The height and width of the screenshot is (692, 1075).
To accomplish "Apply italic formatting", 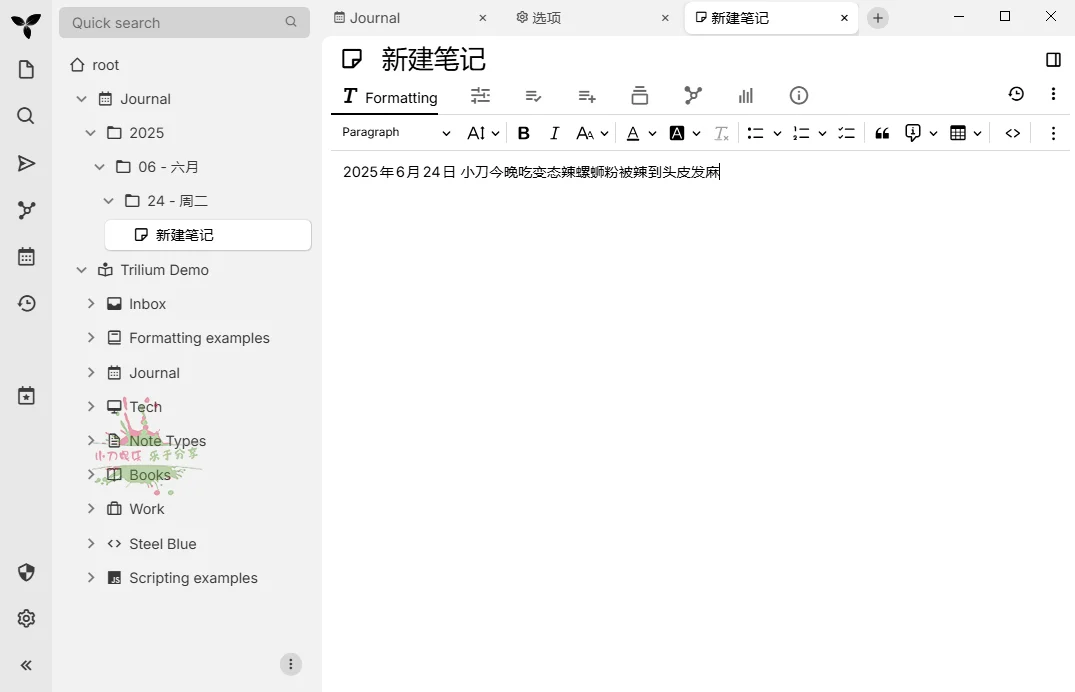I will pyautogui.click(x=554, y=132).
